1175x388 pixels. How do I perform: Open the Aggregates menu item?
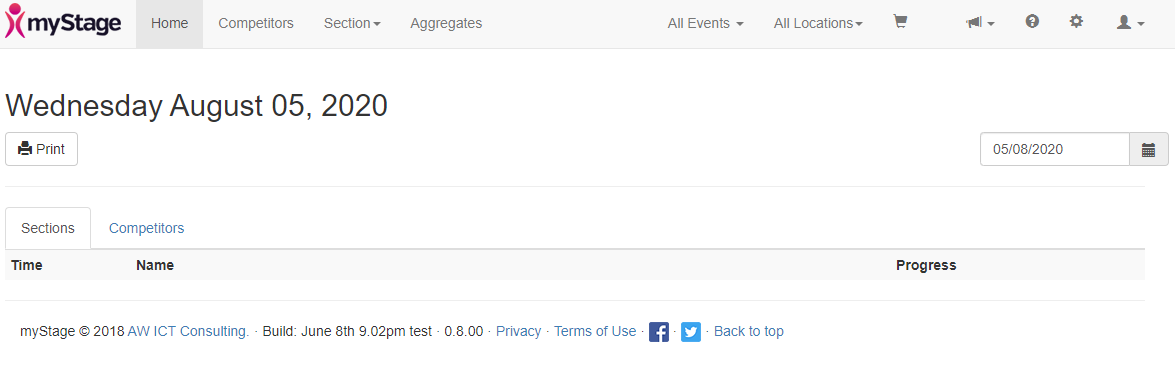[x=446, y=23]
